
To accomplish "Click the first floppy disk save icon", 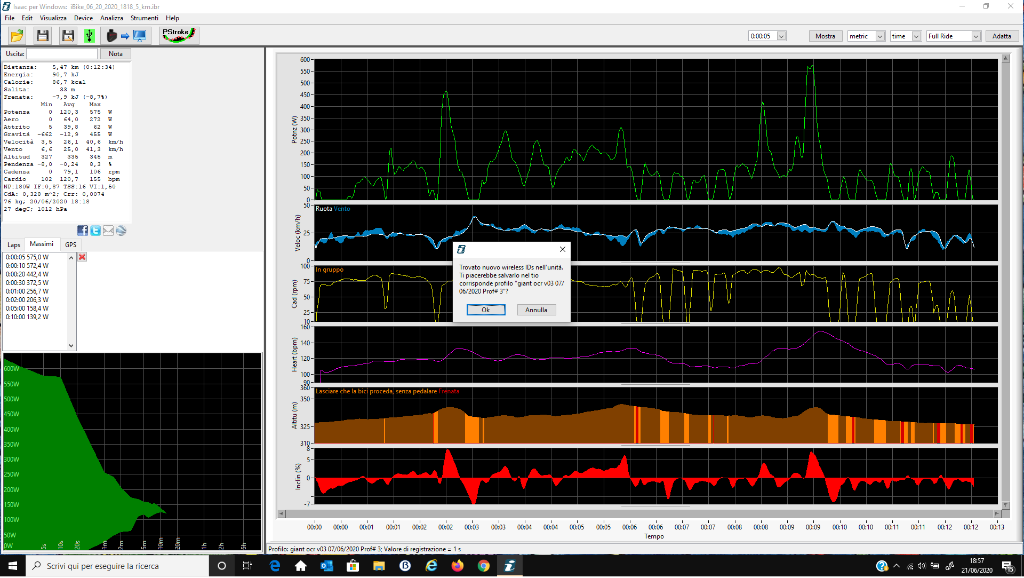I will tap(43, 35).
